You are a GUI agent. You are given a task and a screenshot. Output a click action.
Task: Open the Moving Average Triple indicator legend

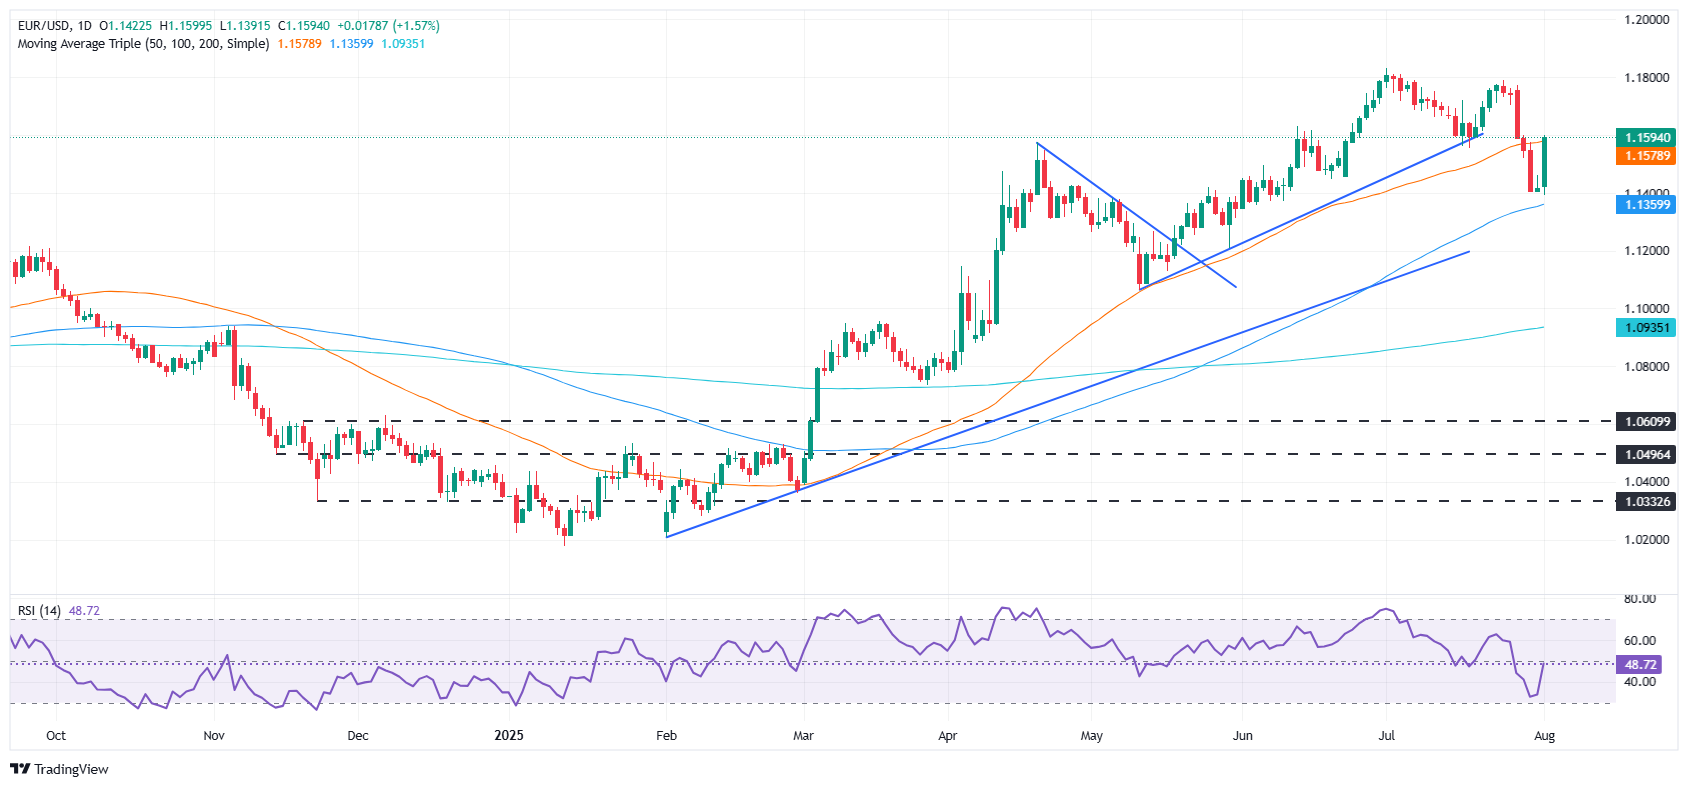click(x=143, y=44)
